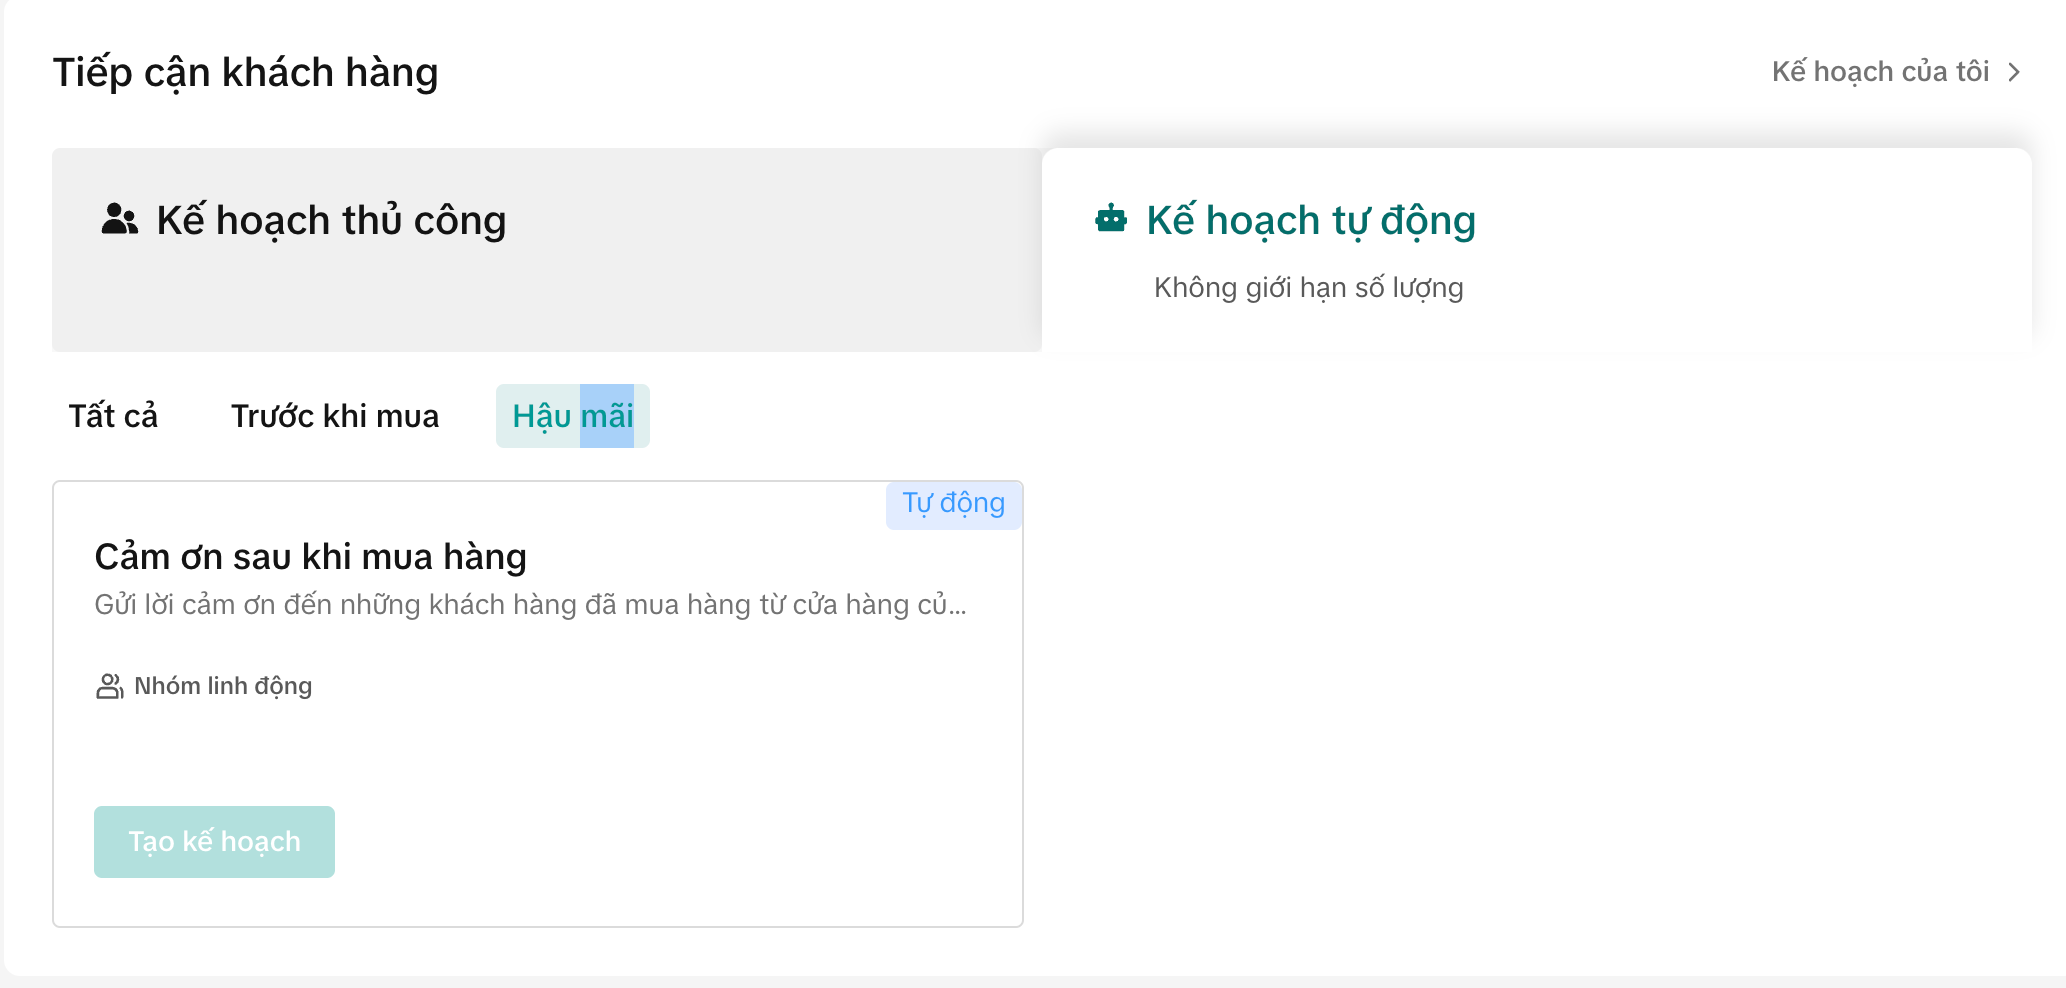The height and width of the screenshot is (988, 2066).
Task: Open the Kế hoạch của tôi link
Action: tap(1880, 72)
